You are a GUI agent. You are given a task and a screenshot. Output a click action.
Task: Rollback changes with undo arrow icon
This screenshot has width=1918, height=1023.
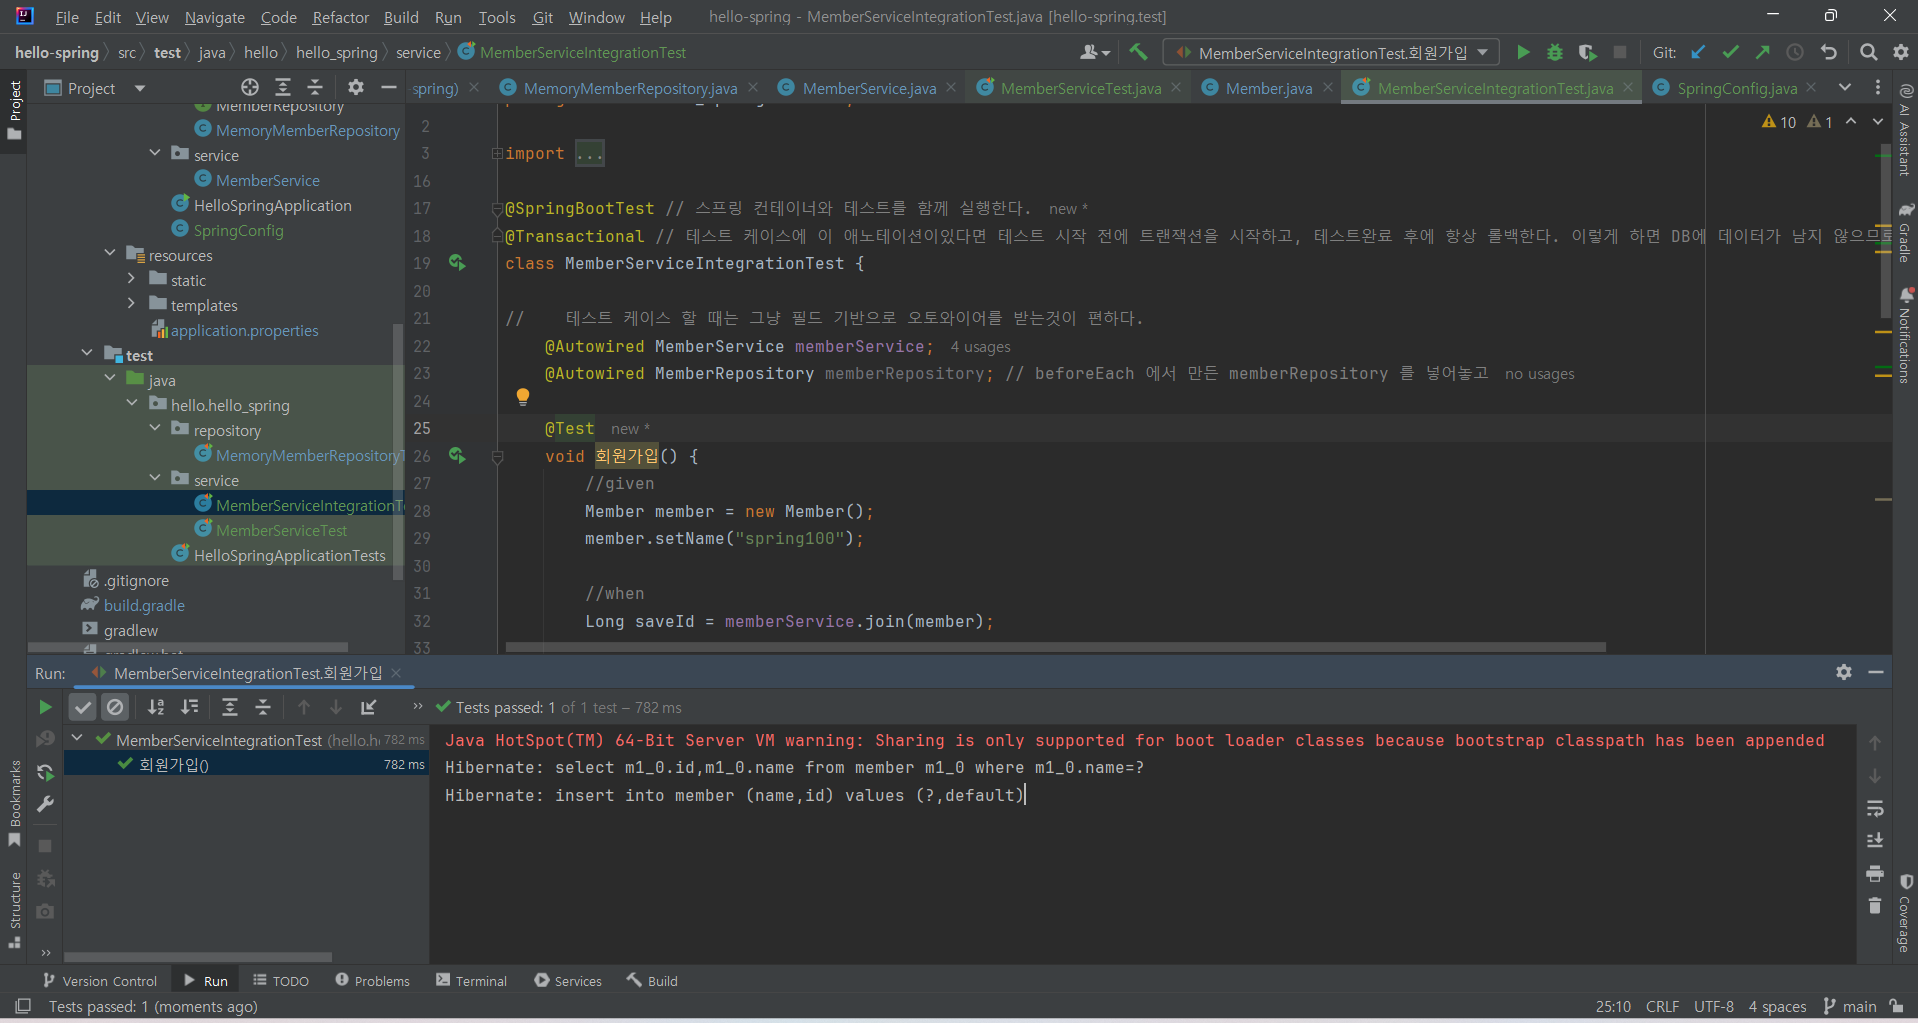pos(1829,52)
